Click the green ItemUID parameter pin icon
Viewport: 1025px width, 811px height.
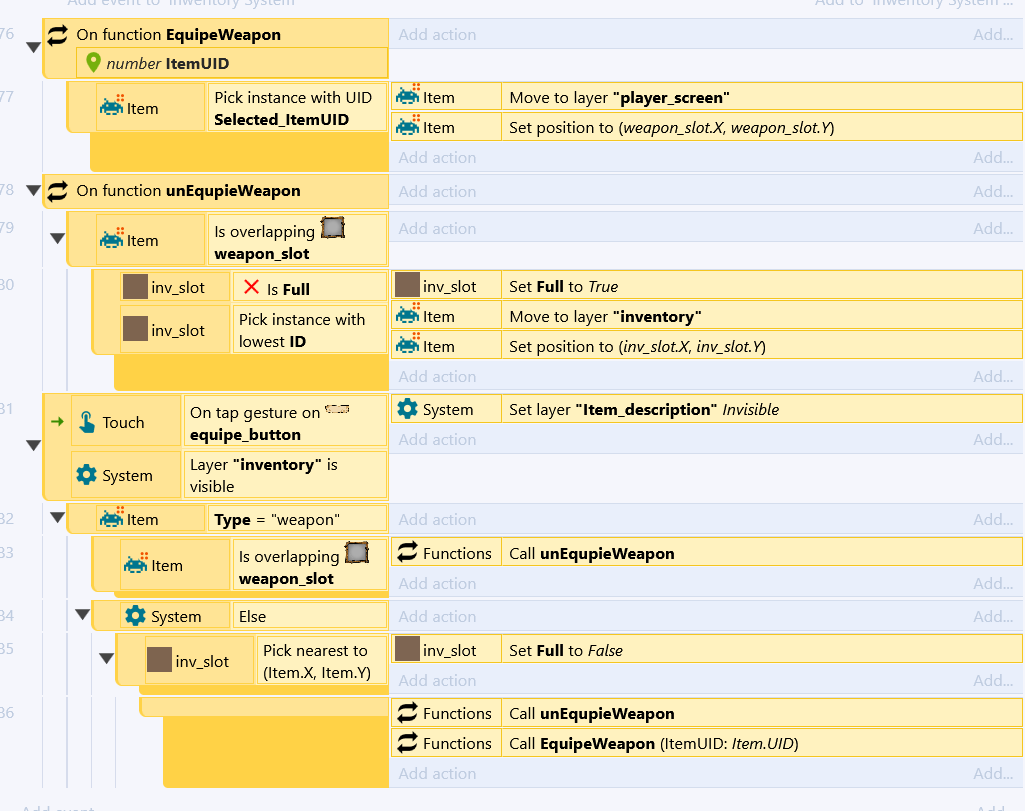(x=94, y=63)
